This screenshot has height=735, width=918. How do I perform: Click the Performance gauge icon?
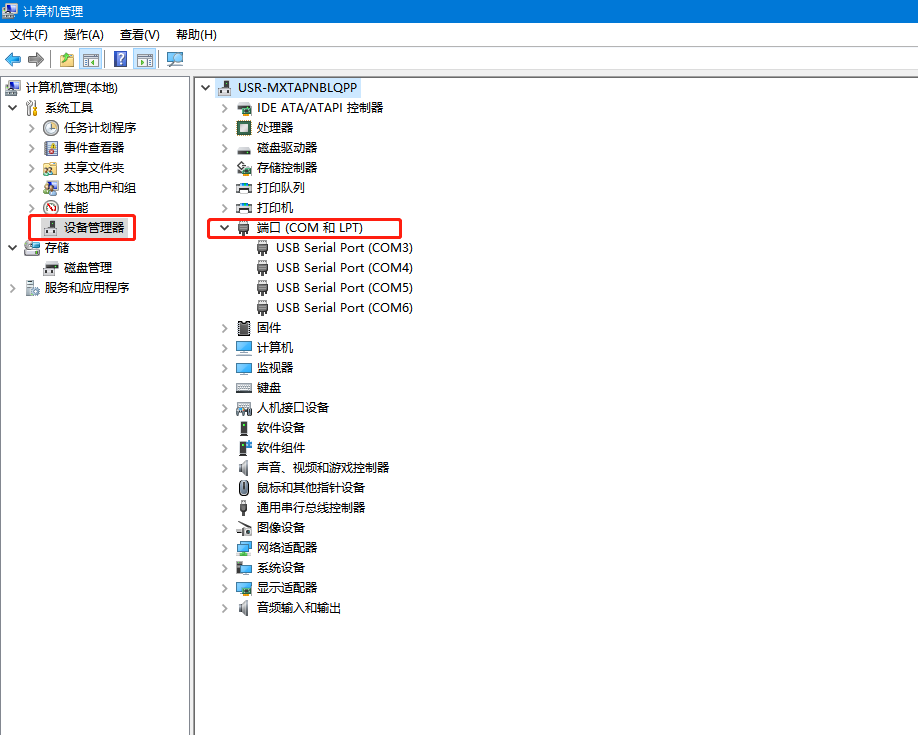(51, 208)
